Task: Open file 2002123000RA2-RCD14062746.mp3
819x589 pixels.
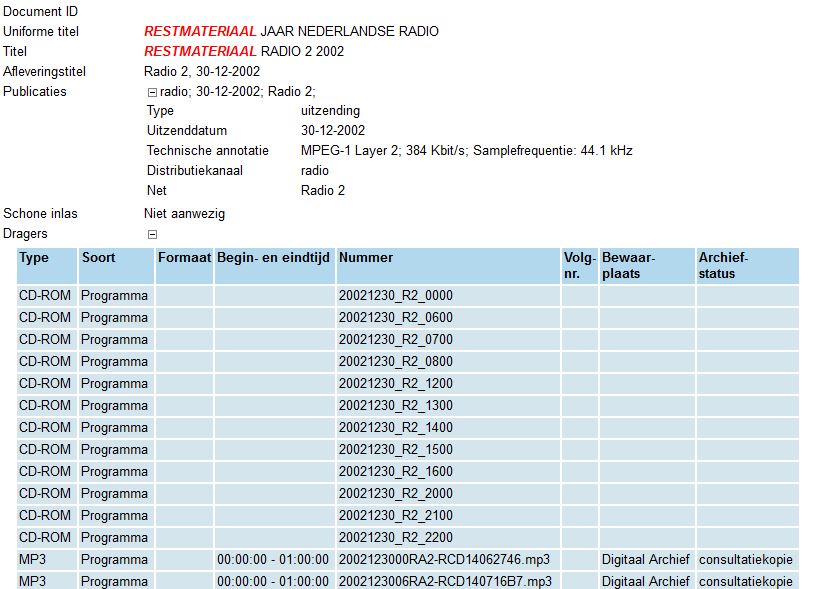Action: pyautogui.click(x=444, y=560)
